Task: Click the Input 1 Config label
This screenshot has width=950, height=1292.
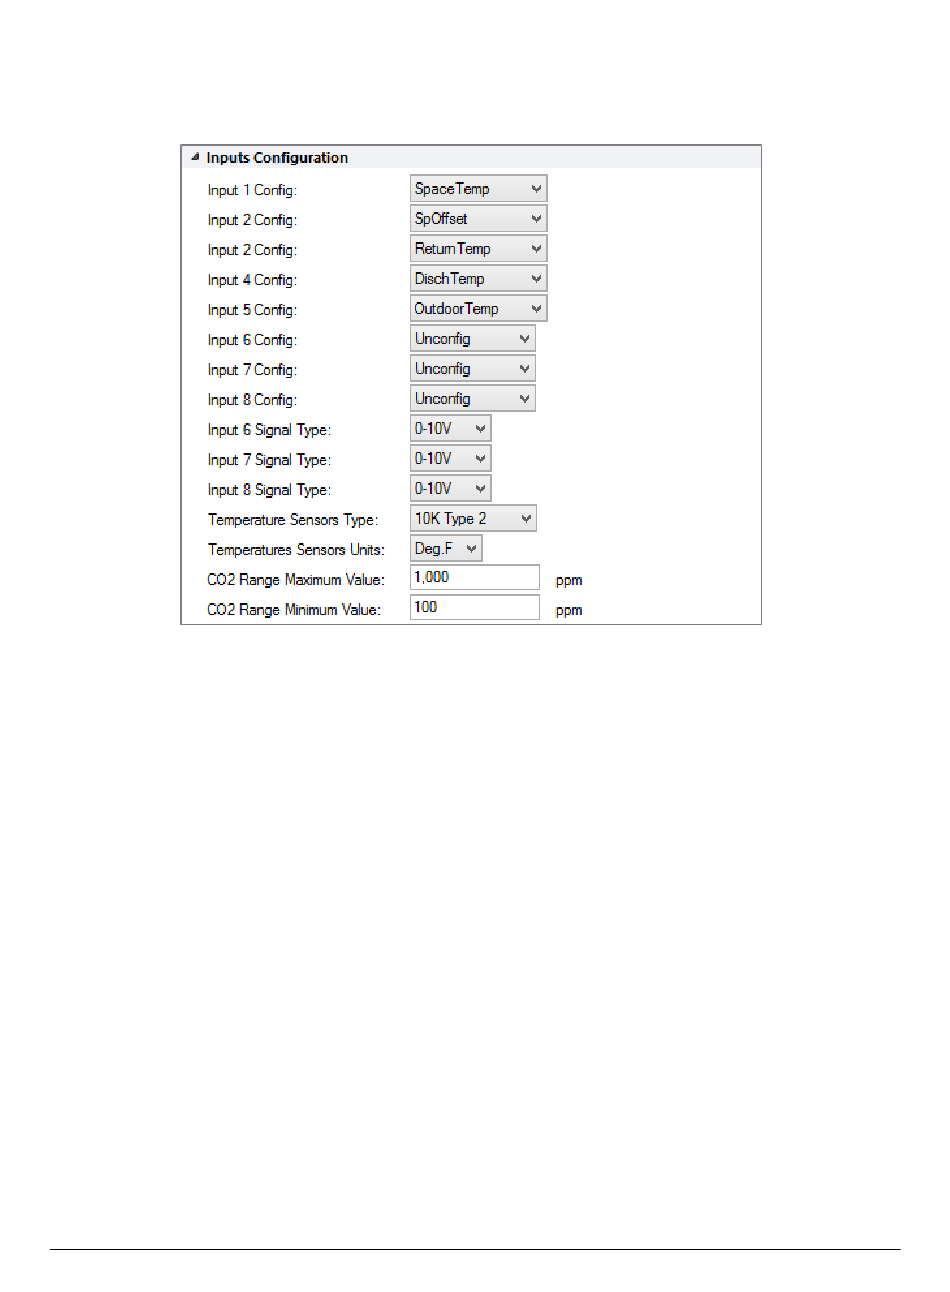Action: tap(252, 190)
